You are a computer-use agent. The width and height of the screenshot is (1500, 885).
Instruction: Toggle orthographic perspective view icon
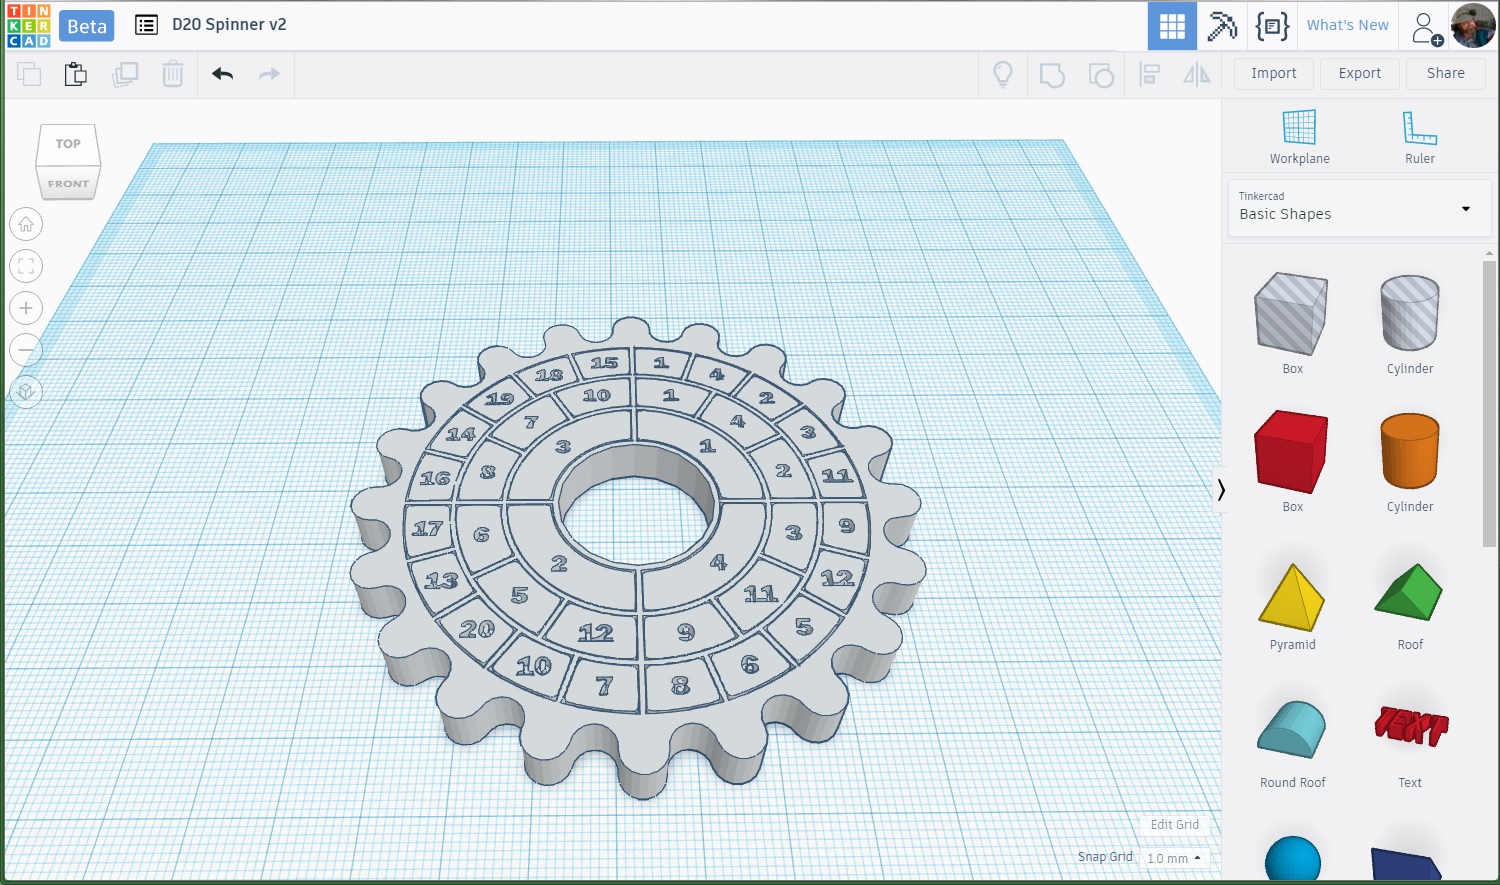point(26,392)
